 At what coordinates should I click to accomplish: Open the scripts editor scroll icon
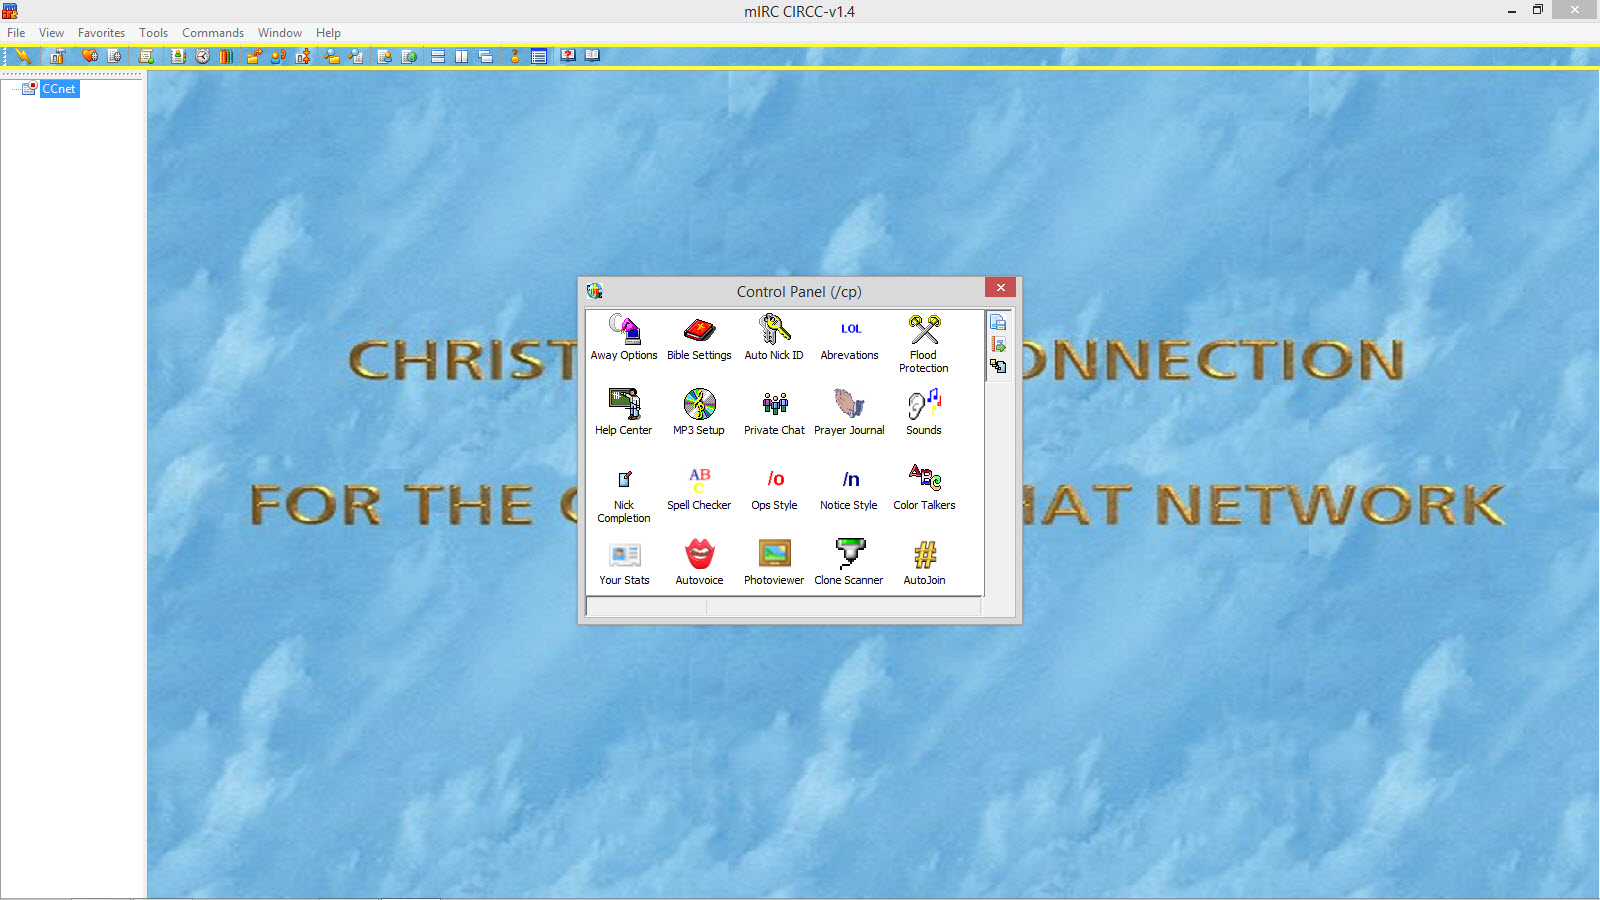(146, 56)
